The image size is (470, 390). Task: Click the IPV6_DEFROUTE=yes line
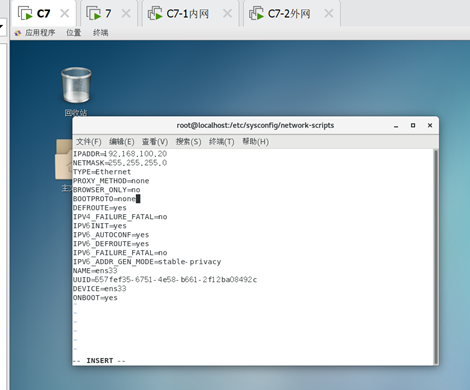tap(111, 244)
